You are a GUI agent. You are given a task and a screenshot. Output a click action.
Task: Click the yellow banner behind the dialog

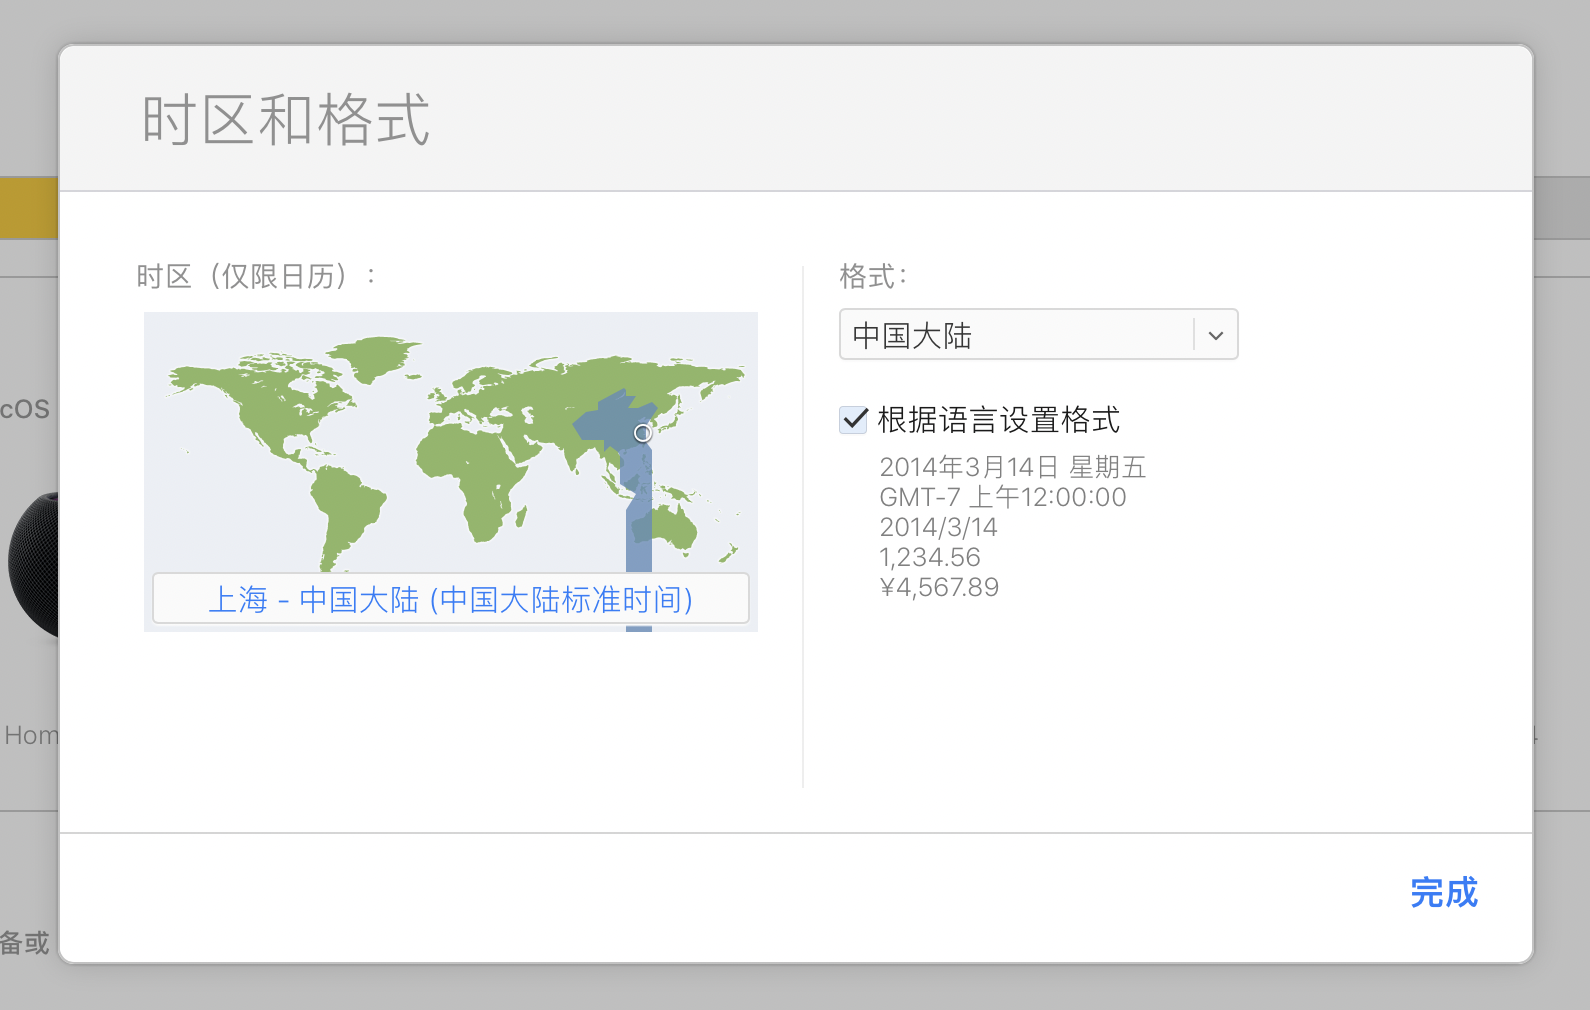tap(28, 208)
